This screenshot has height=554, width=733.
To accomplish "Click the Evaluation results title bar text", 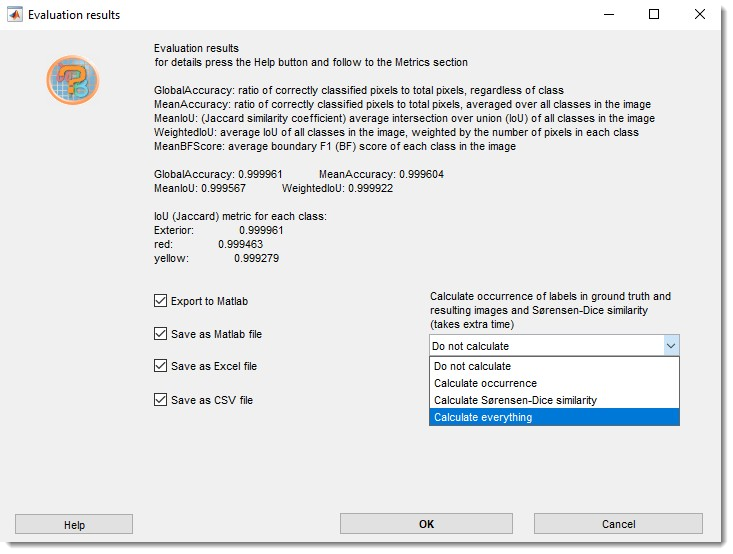I will pos(74,15).
